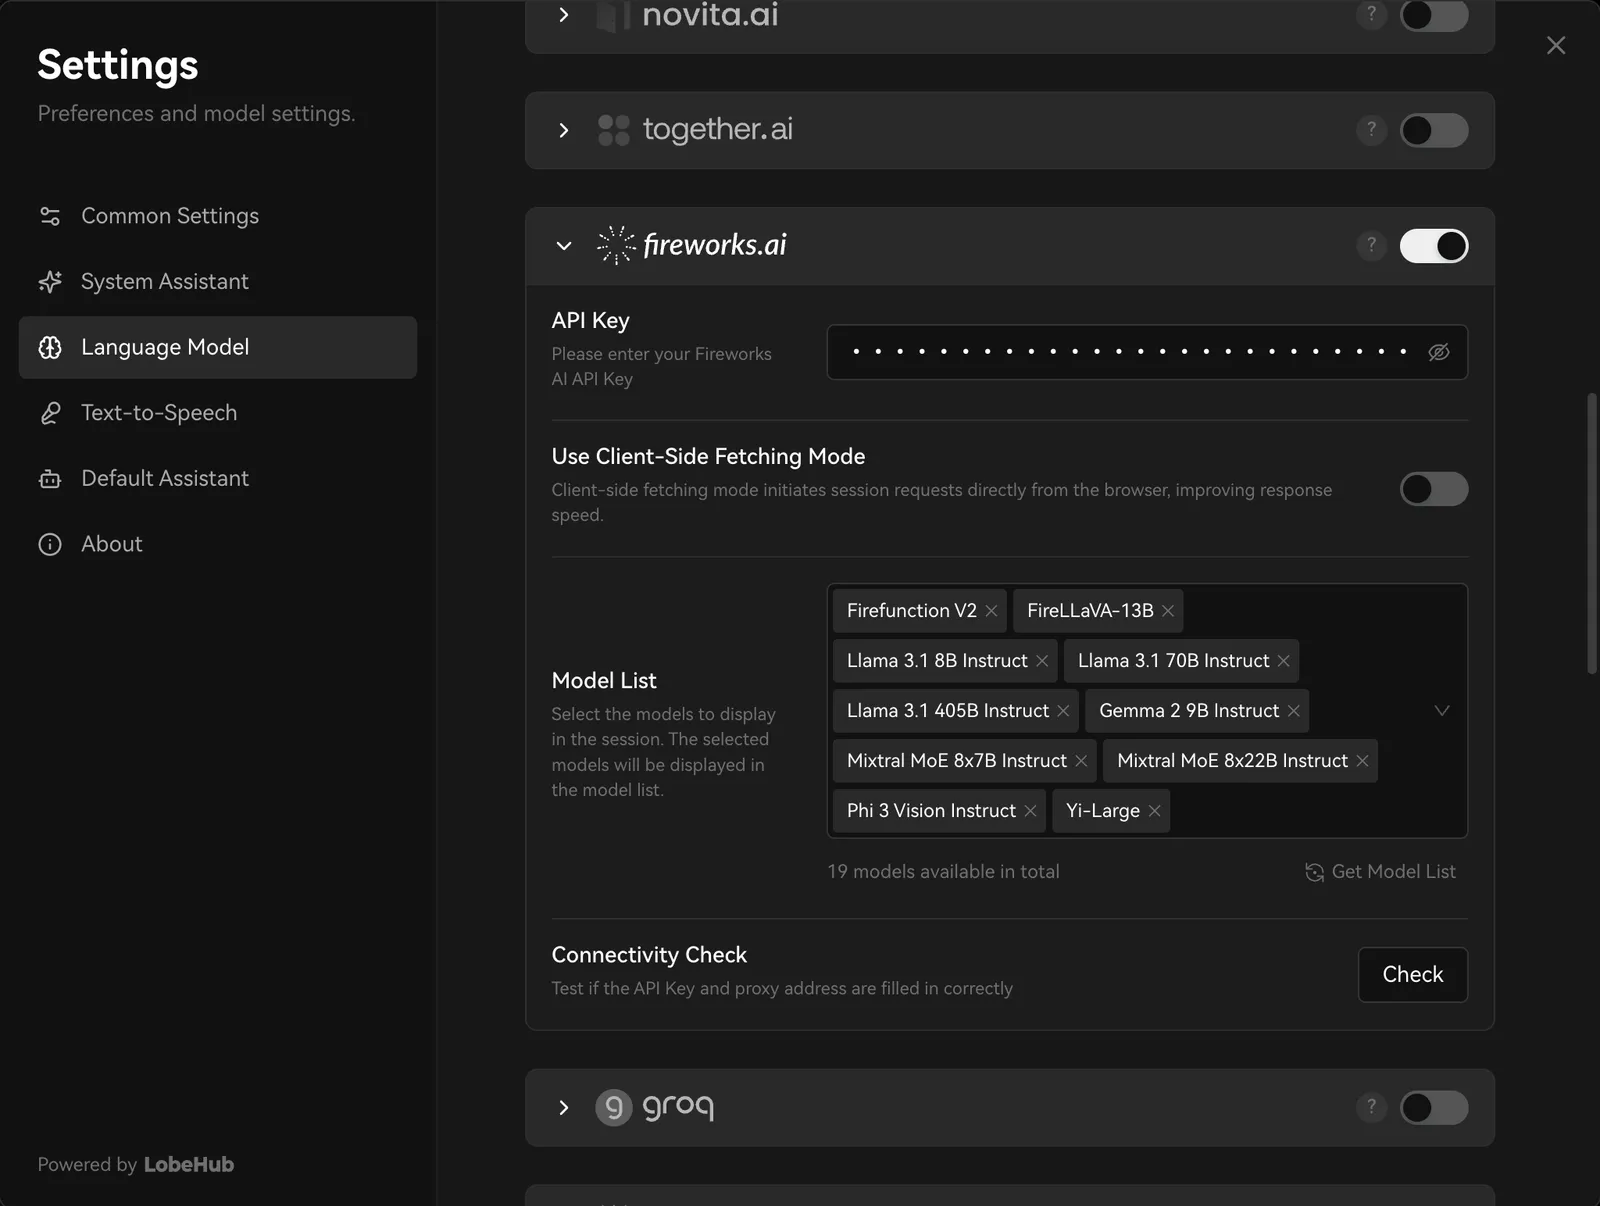Open the model list dropdown arrow
The width and height of the screenshot is (1600, 1206).
pyautogui.click(x=1441, y=711)
